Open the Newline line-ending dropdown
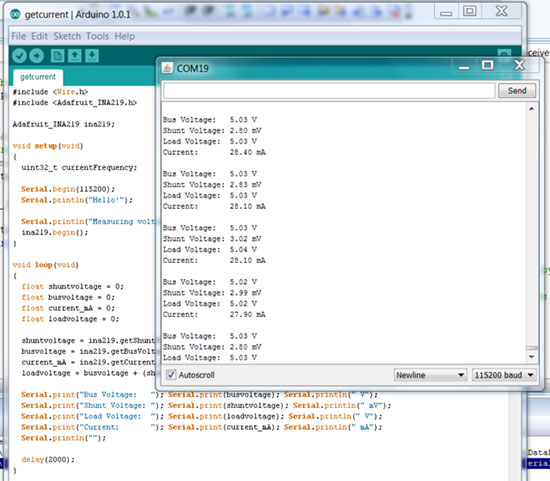This screenshot has height=481, width=550. click(x=430, y=375)
